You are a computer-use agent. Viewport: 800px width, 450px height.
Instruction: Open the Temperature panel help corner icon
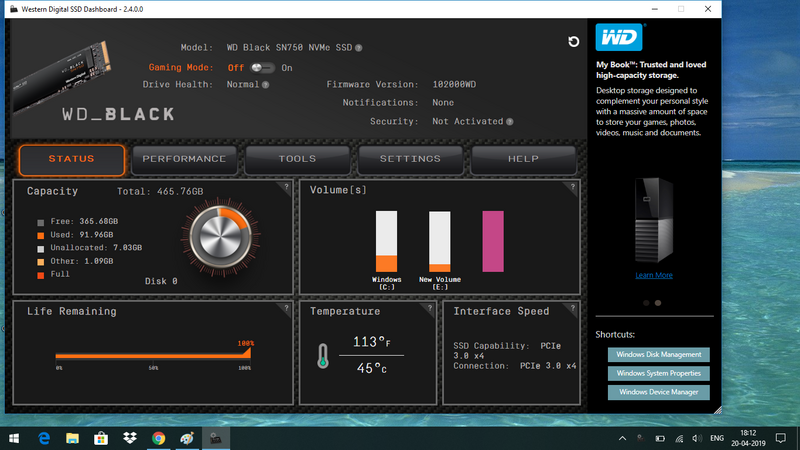coord(430,308)
